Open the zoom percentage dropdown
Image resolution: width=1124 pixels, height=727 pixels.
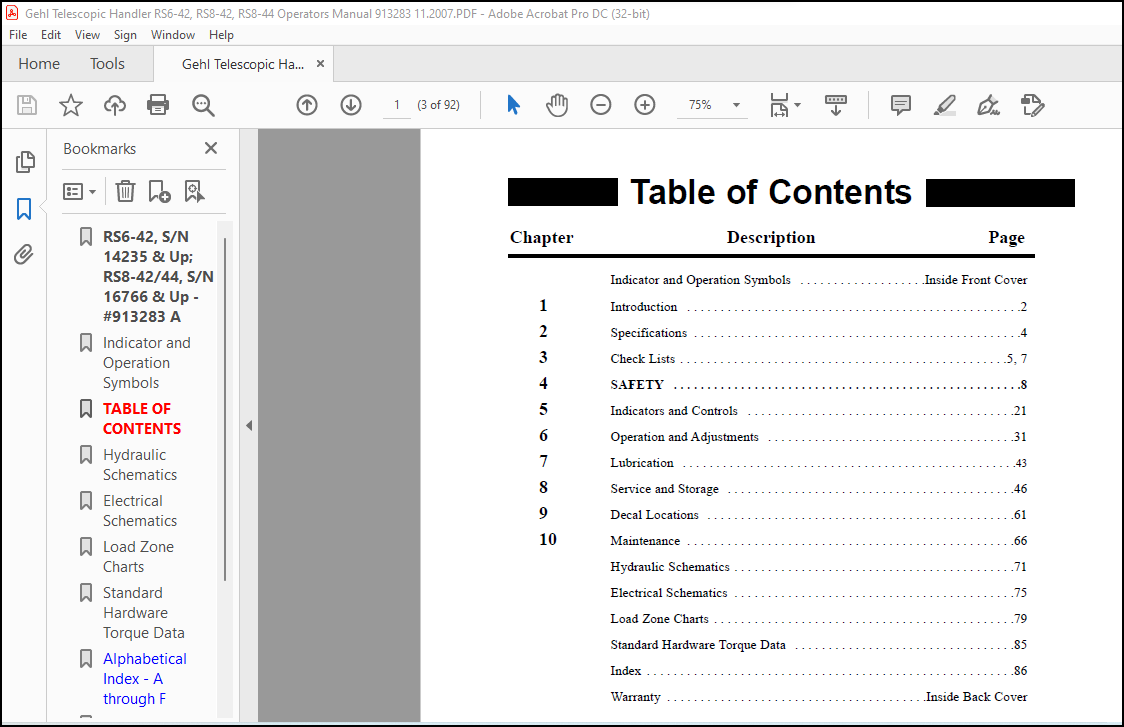pos(735,105)
